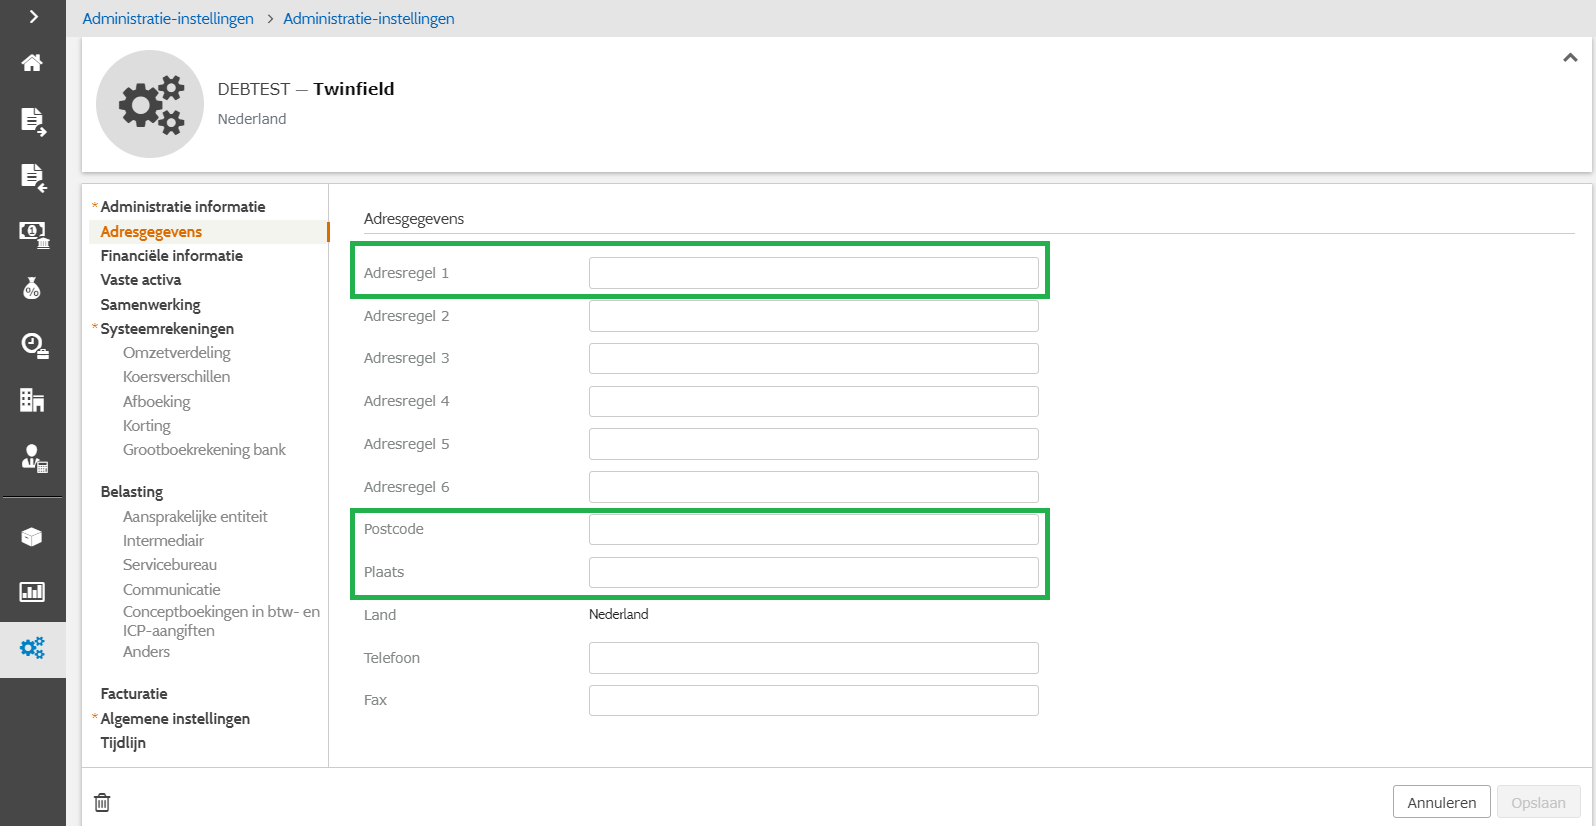Open the bar chart reports icon
This screenshot has width=1596, height=826.
tap(32, 592)
